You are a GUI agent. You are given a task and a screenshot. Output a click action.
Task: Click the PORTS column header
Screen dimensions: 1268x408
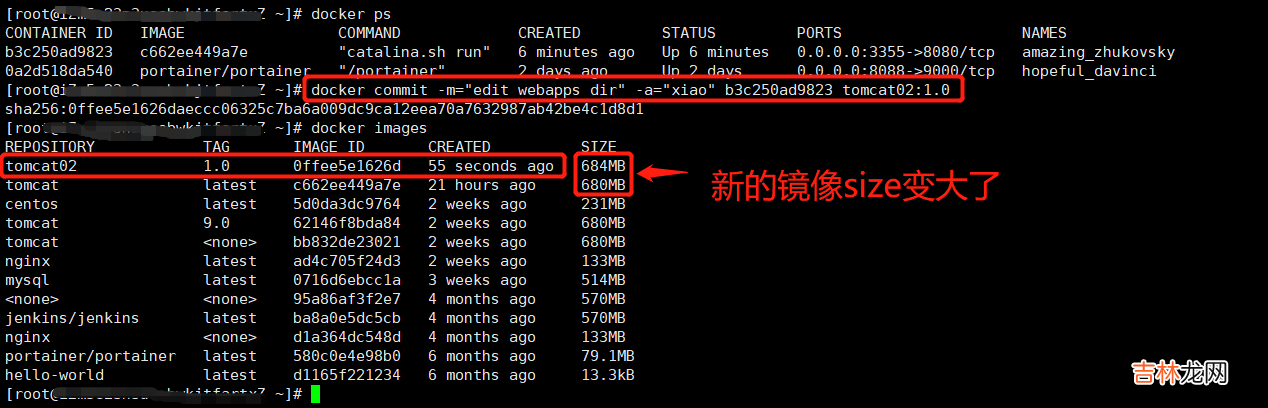[819, 33]
